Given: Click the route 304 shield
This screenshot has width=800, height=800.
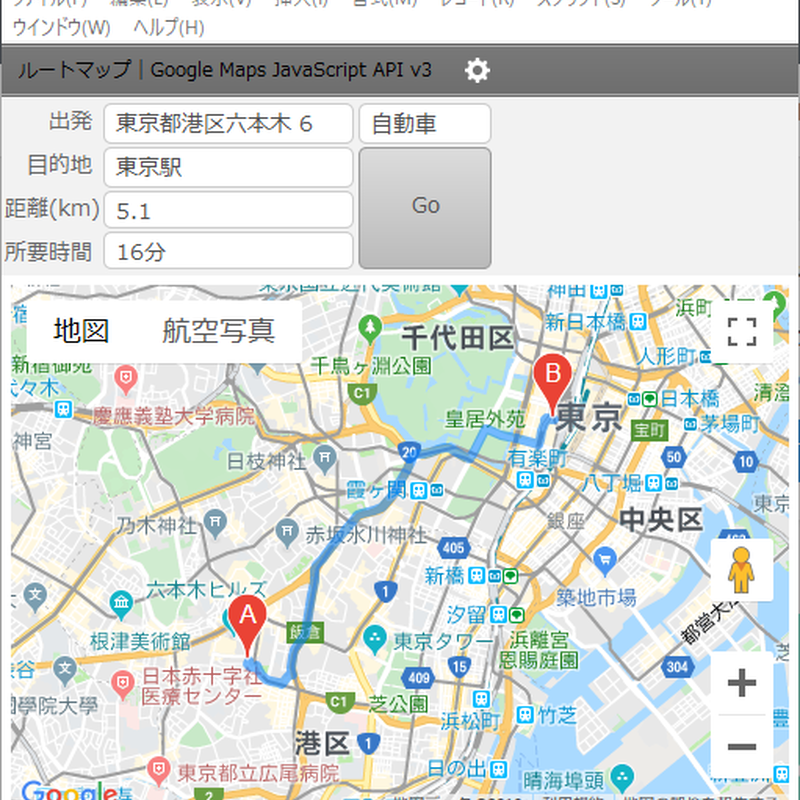Looking at the screenshot, I should point(677,667).
